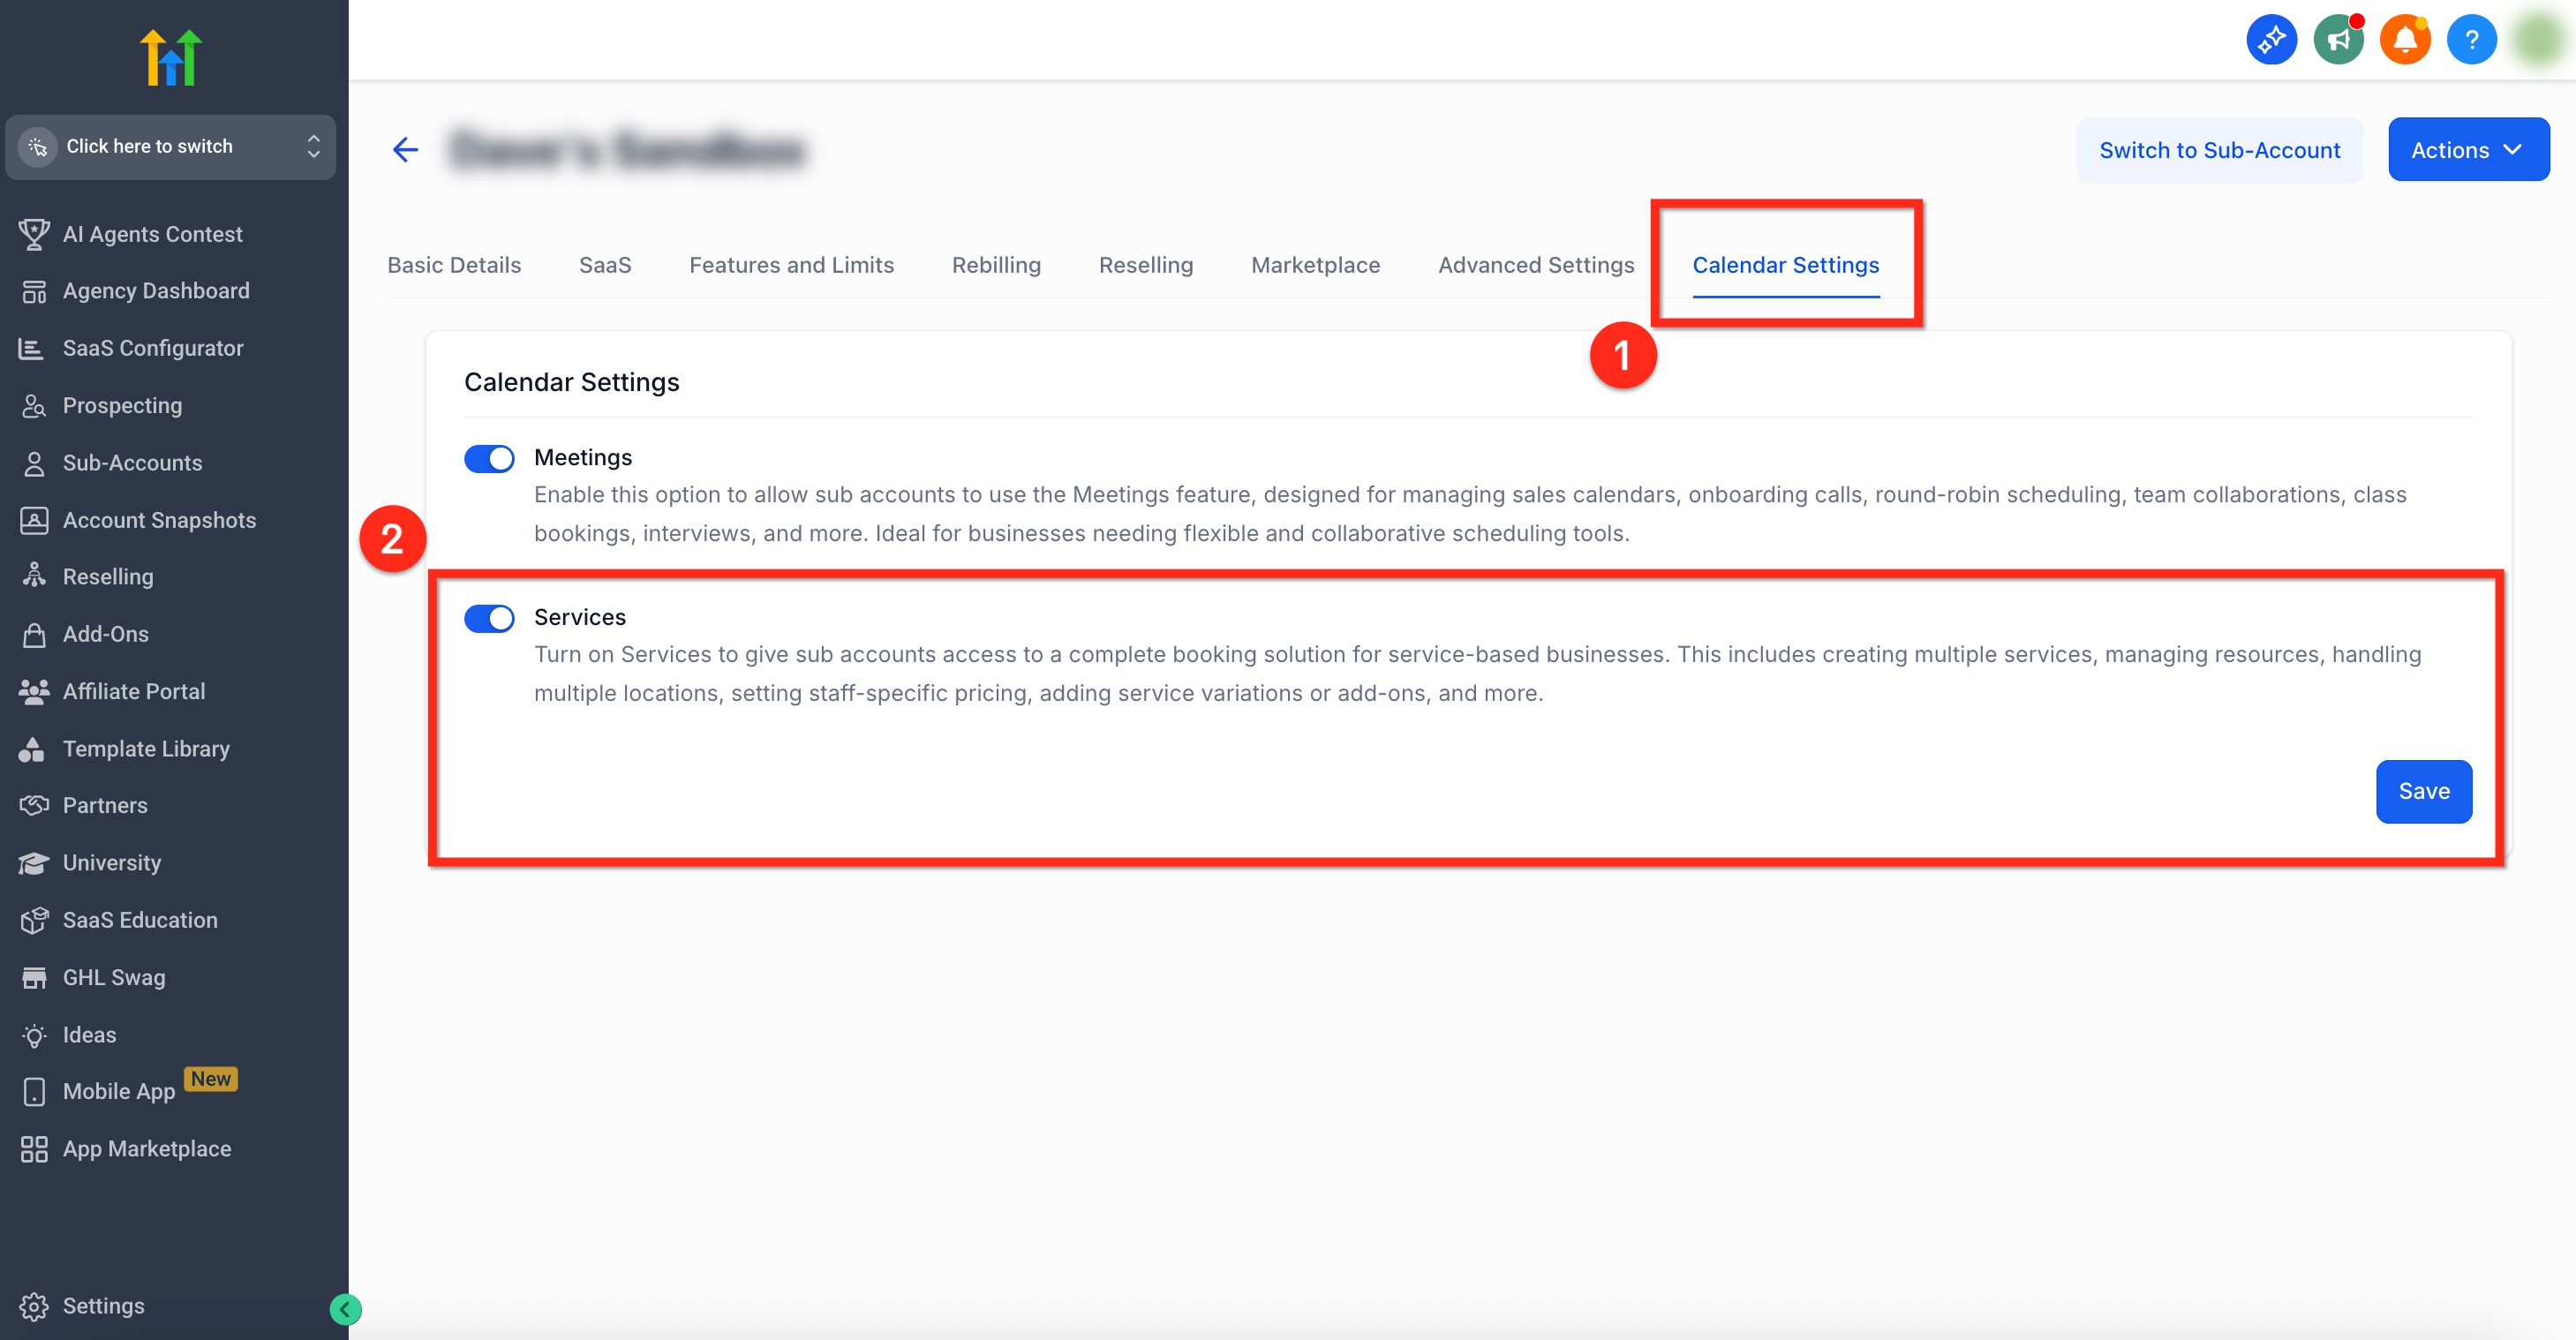The height and width of the screenshot is (1340, 2576).
Task: Expand the Actions dropdown button
Action: point(2467,150)
